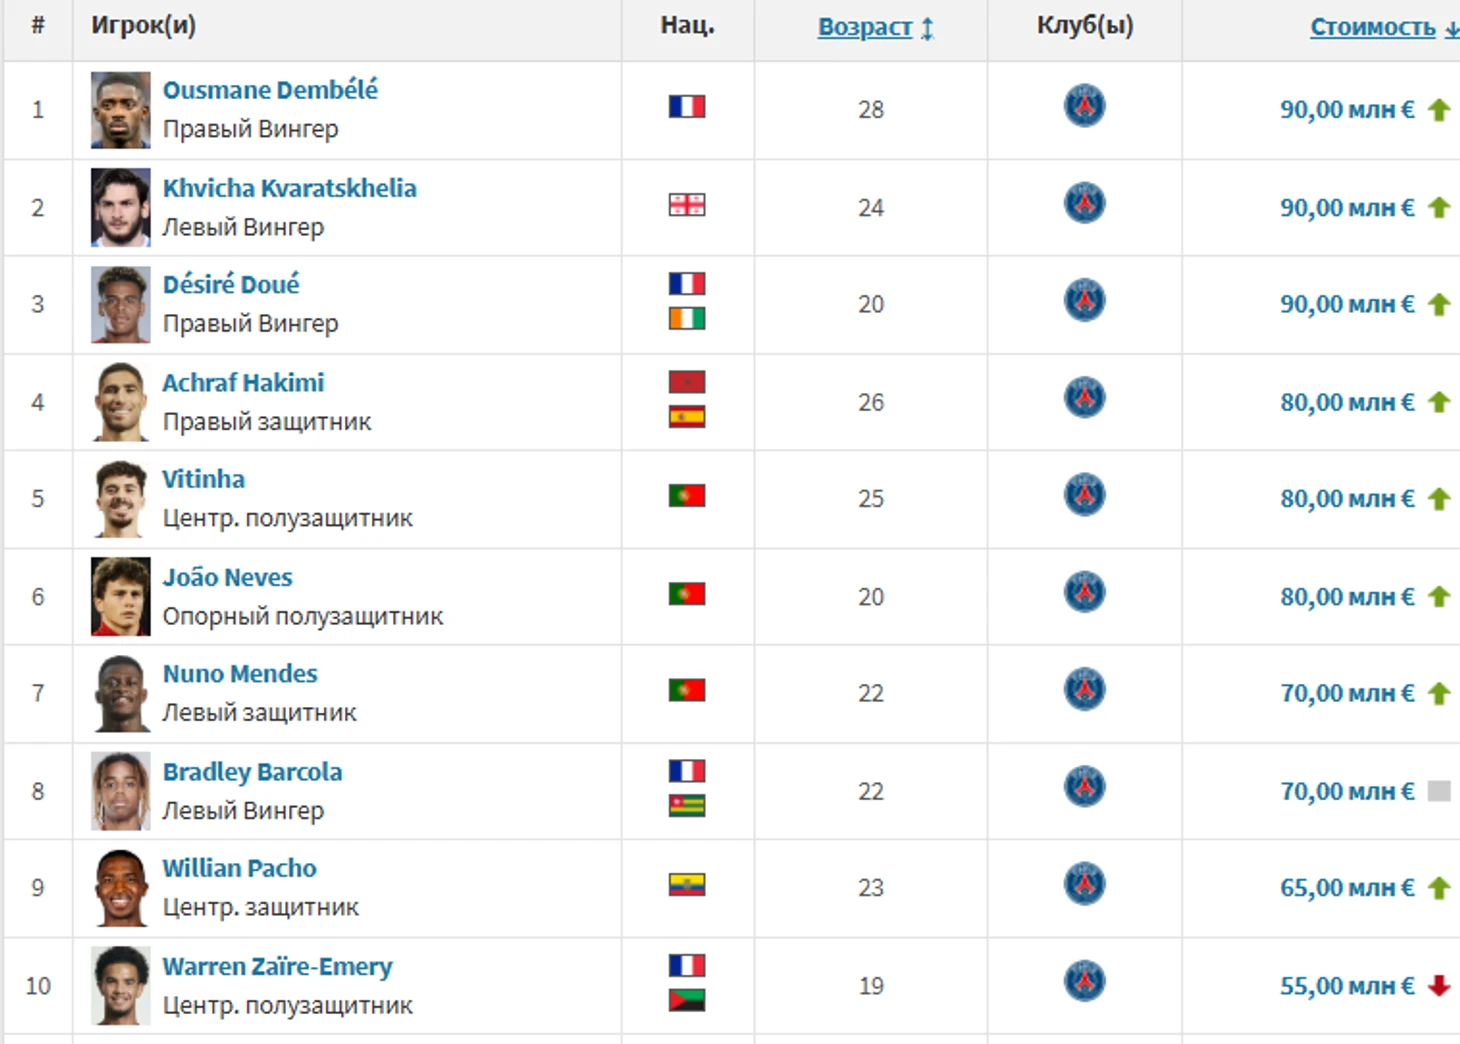The width and height of the screenshot is (1460, 1044).
Task: Click Georgia flag next to Khvicha Kvaratskhelia
Action: (687, 205)
